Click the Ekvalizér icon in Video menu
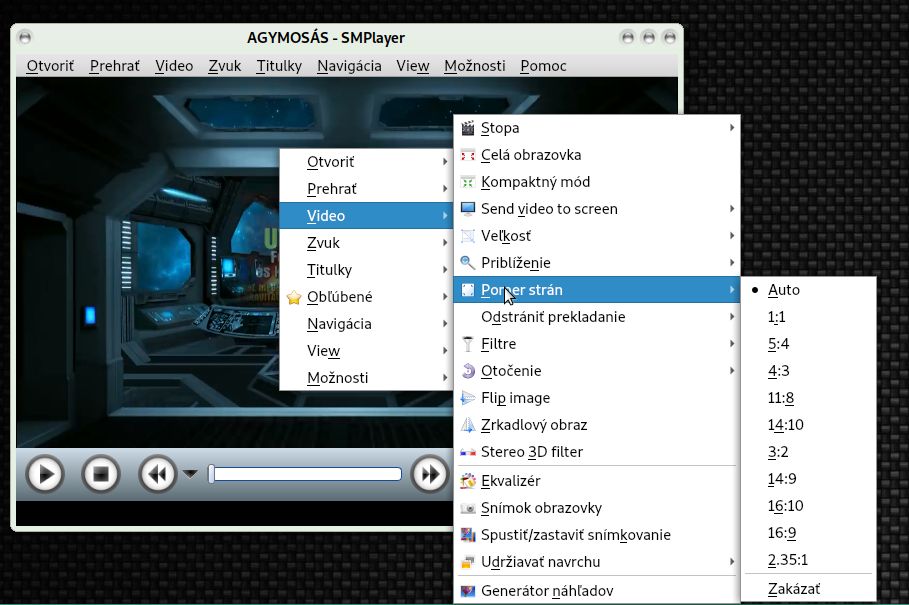The width and height of the screenshot is (909, 605). click(x=468, y=481)
